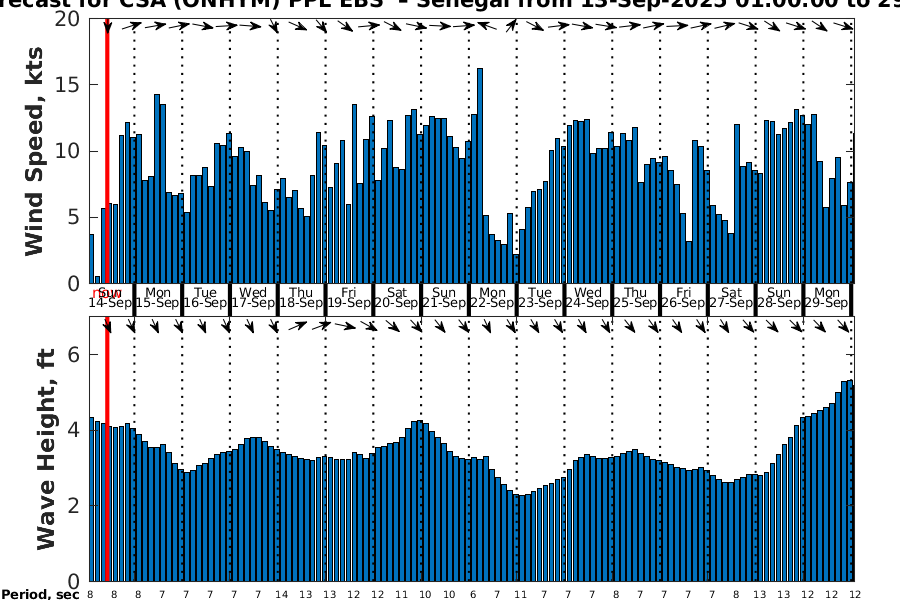The height and width of the screenshot is (600, 900).
Task: Click the 'Wind Speed, kts' axis title
Action: click(34, 151)
